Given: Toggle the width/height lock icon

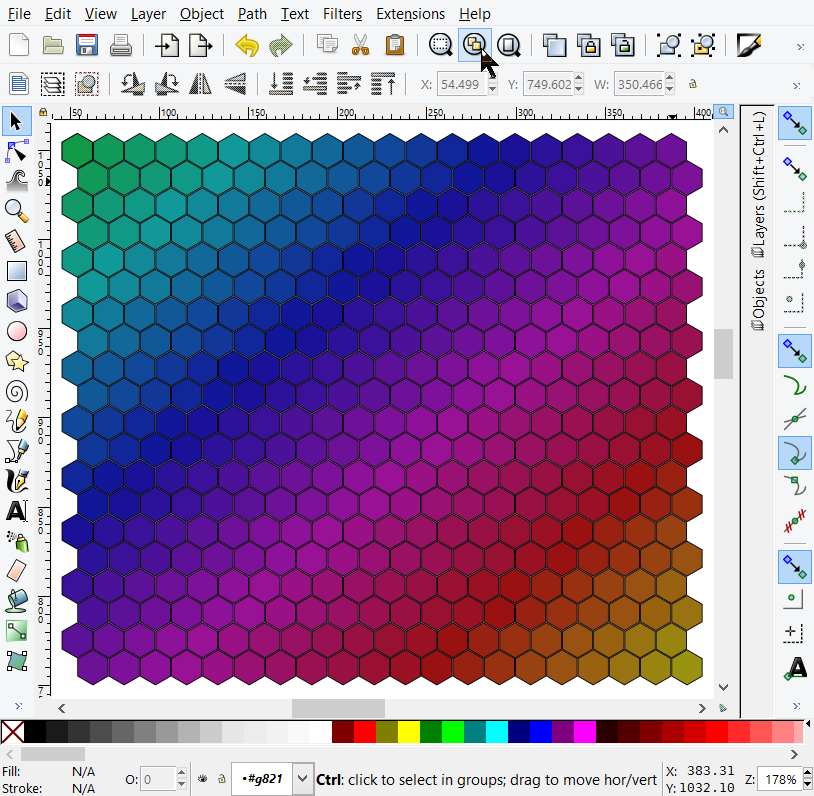Looking at the screenshot, I should point(692,85).
